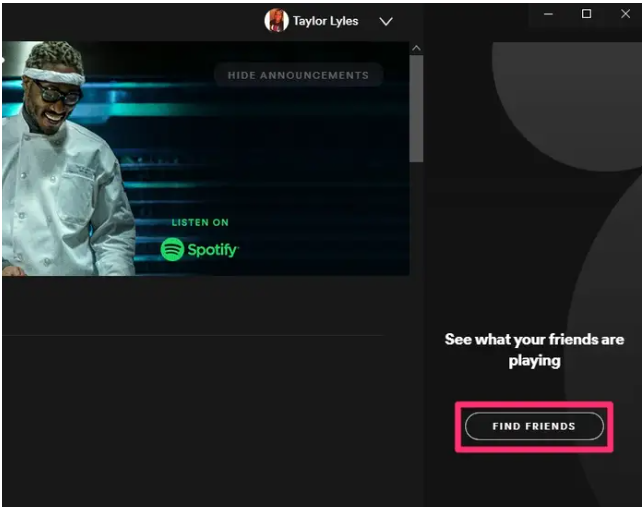Open Find Friends in the friend activity panel
644x509 pixels.
click(x=534, y=426)
